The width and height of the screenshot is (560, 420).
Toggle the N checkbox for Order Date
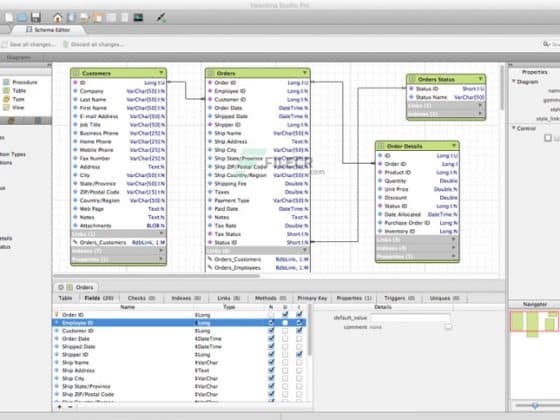pos(271,339)
